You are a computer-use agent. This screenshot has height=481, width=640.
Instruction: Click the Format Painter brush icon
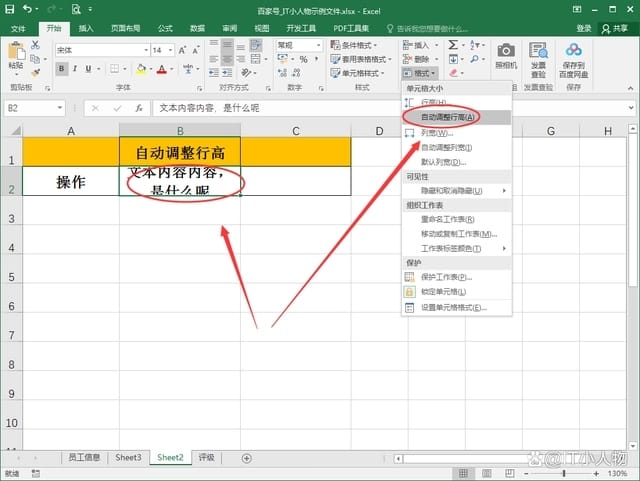point(35,73)
